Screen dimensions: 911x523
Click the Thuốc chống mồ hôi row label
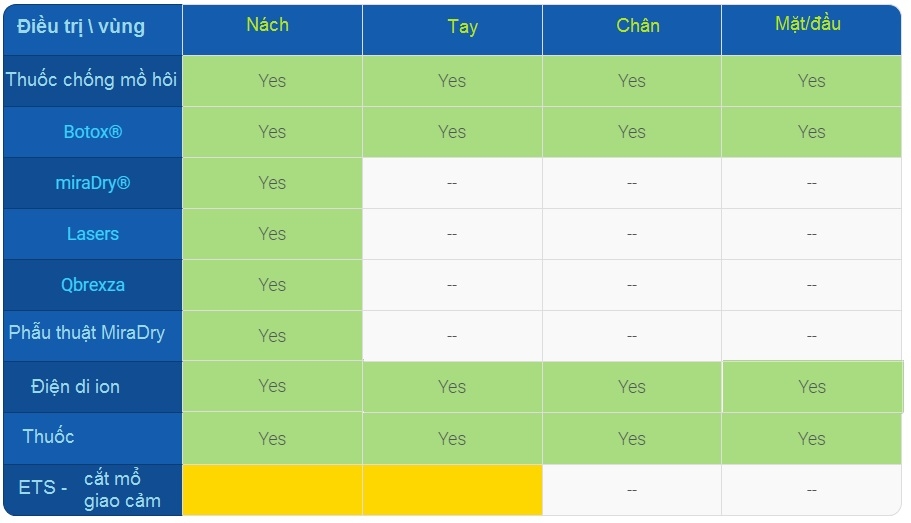[x=93, y=81]
